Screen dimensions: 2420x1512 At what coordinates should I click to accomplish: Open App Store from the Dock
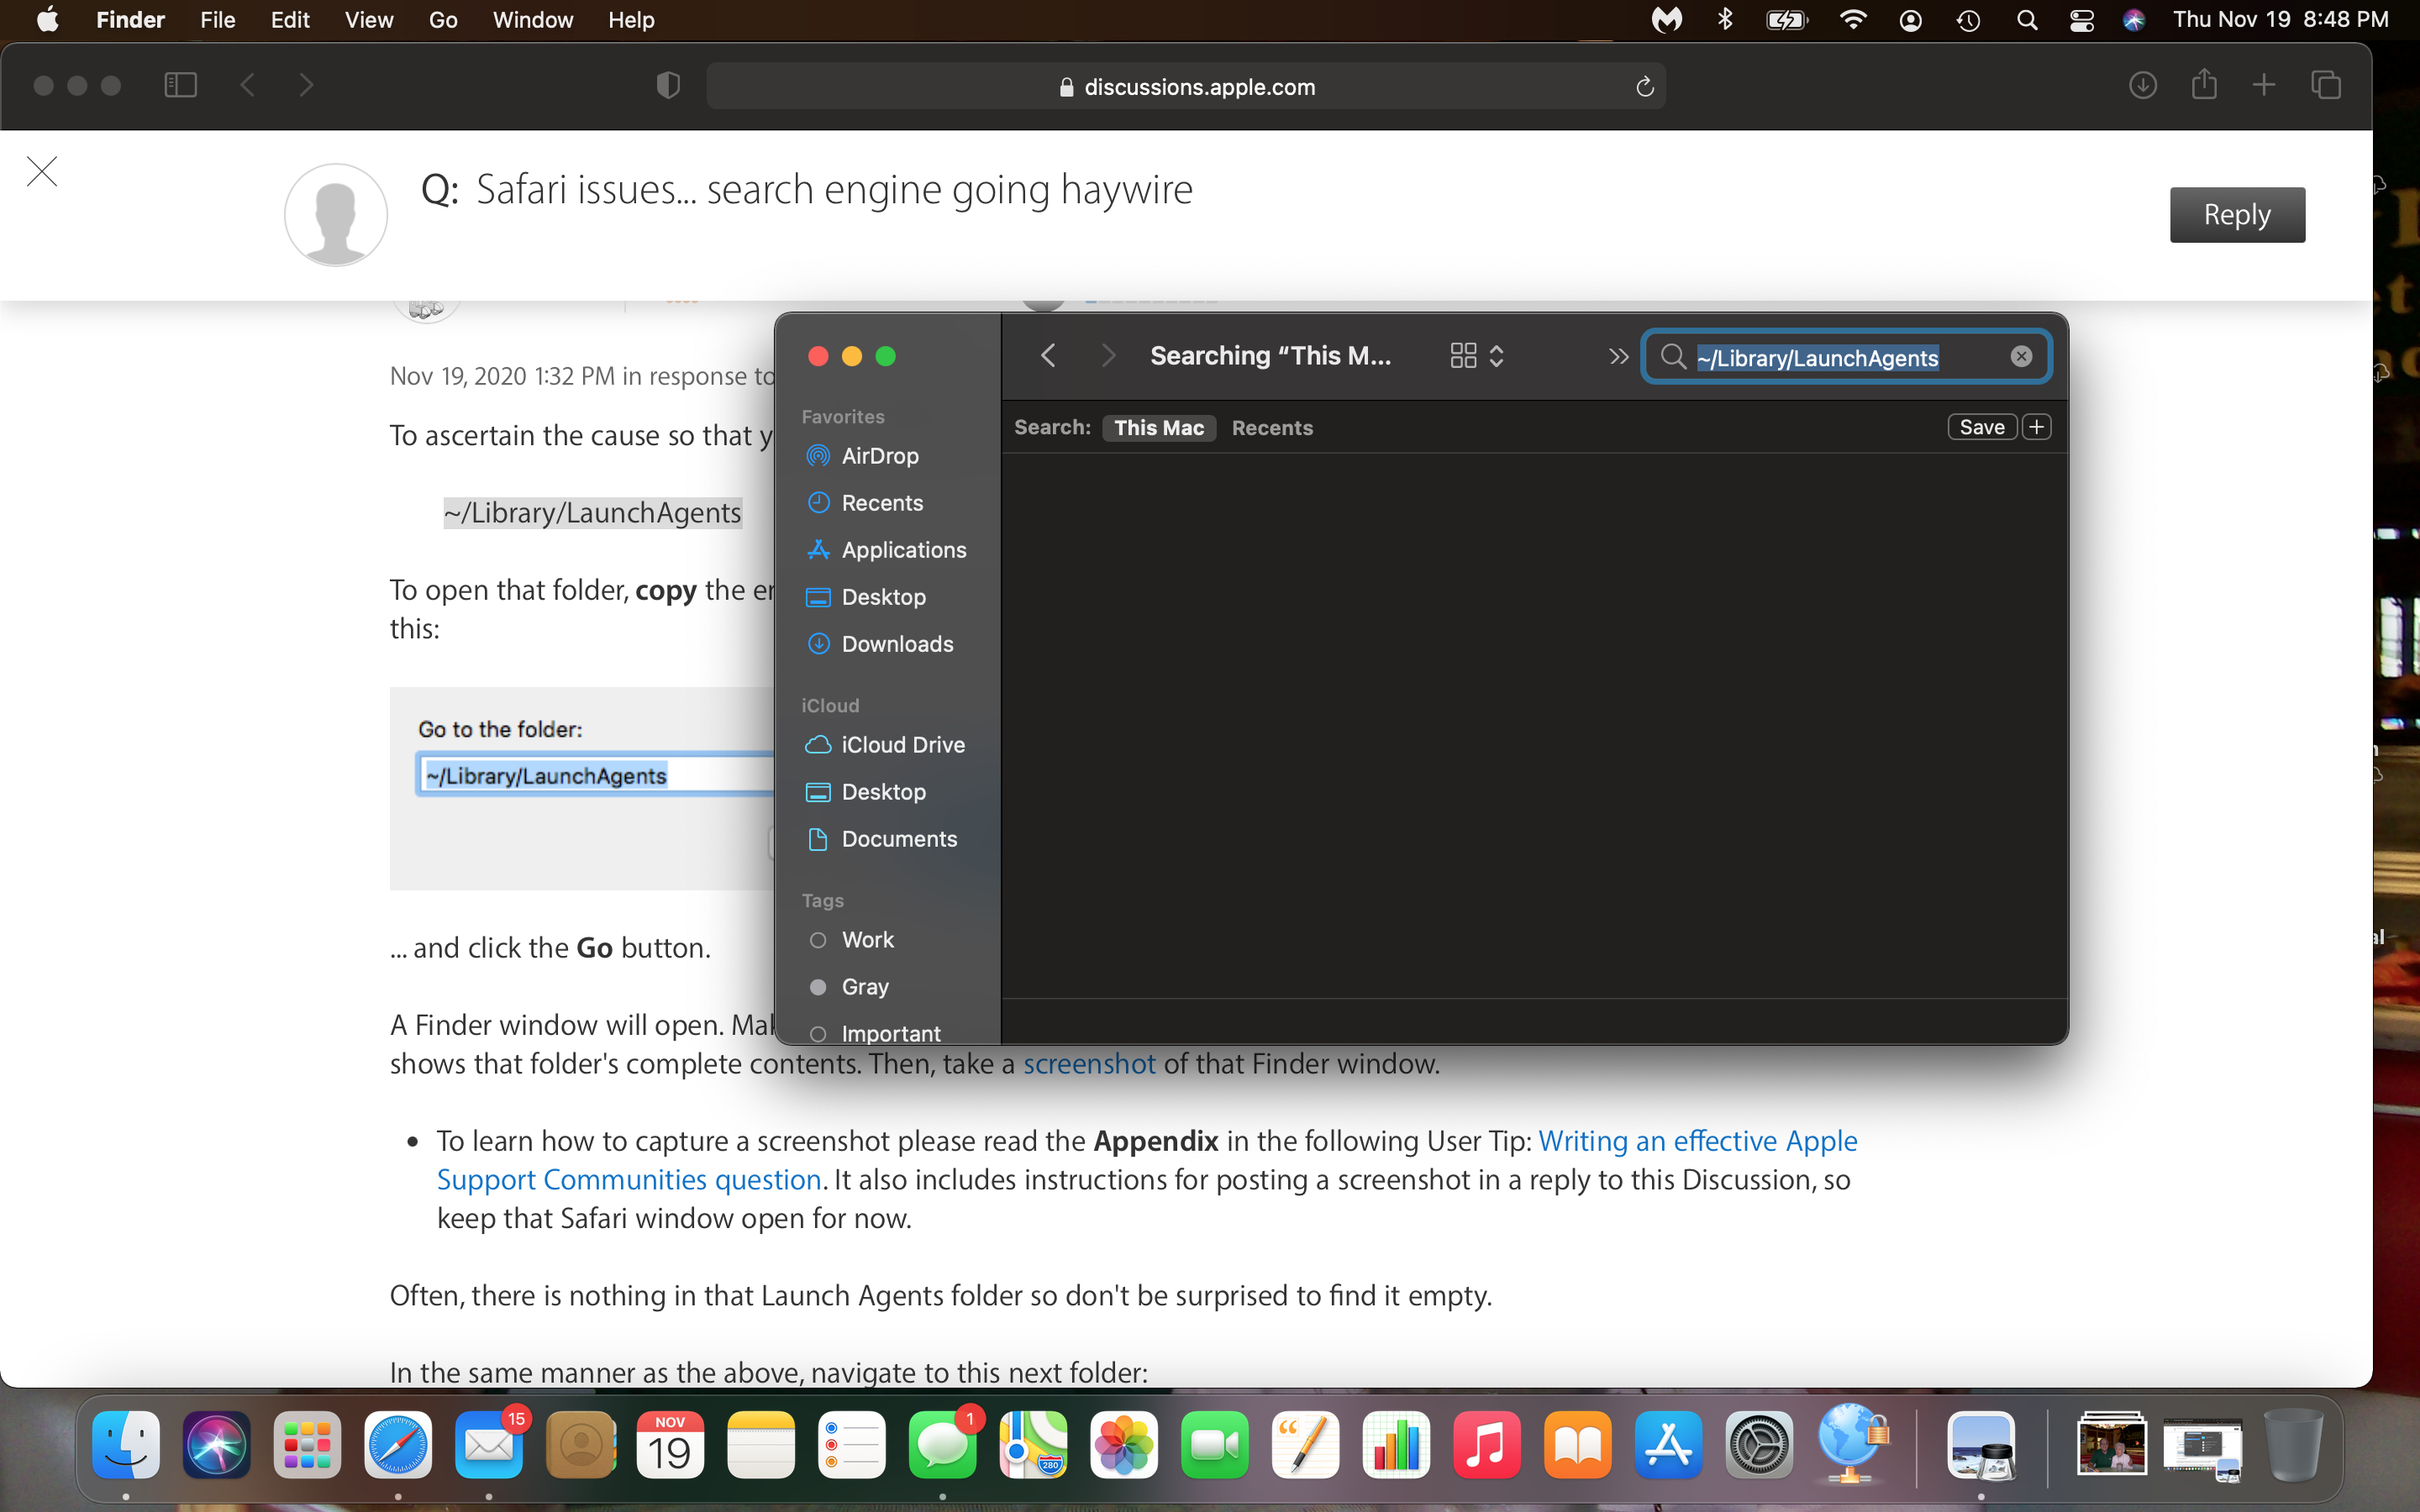click(x=1668, y=1445)
